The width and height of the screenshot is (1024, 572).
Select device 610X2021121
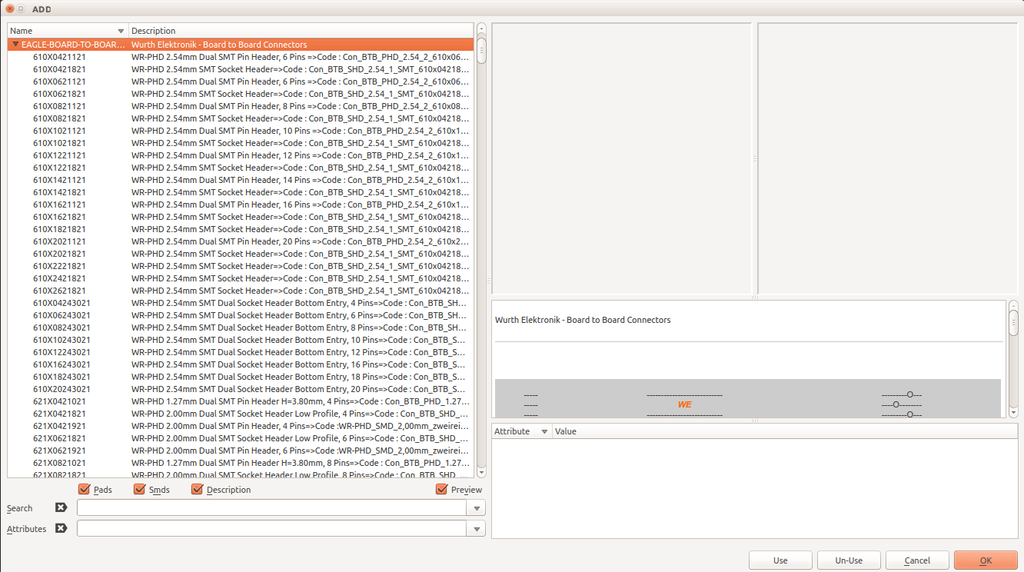[x=240, y=242]
